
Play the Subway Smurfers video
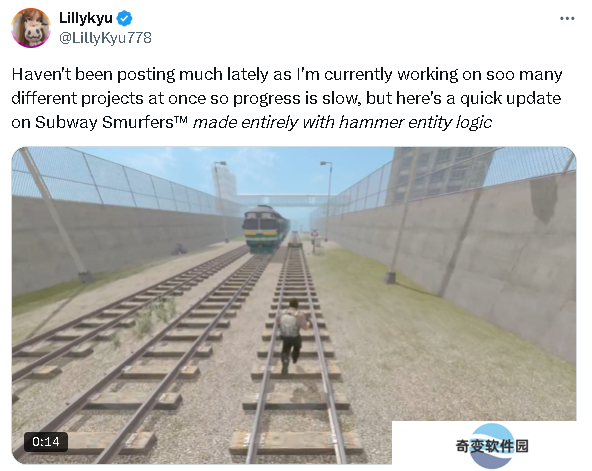pos(294,305)
